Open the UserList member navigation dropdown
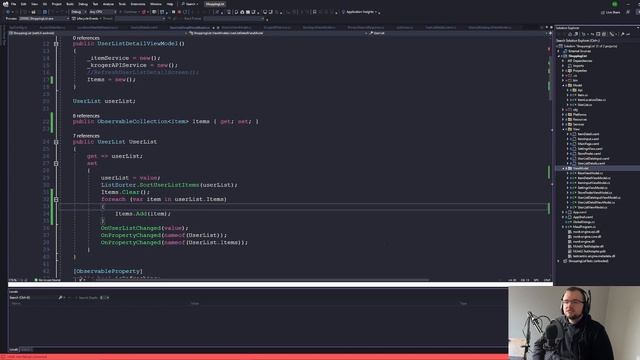The height and width of the screenshot is (360, 640). pos(457,33)
